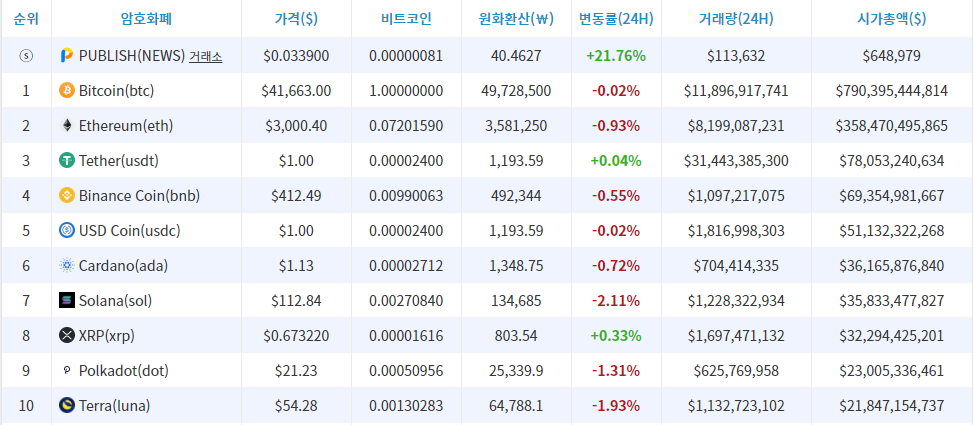Screen dimensions: 973x425
Task: Click Ethereum bitcoin ratio 0.07201590
Action: [406, 126]
